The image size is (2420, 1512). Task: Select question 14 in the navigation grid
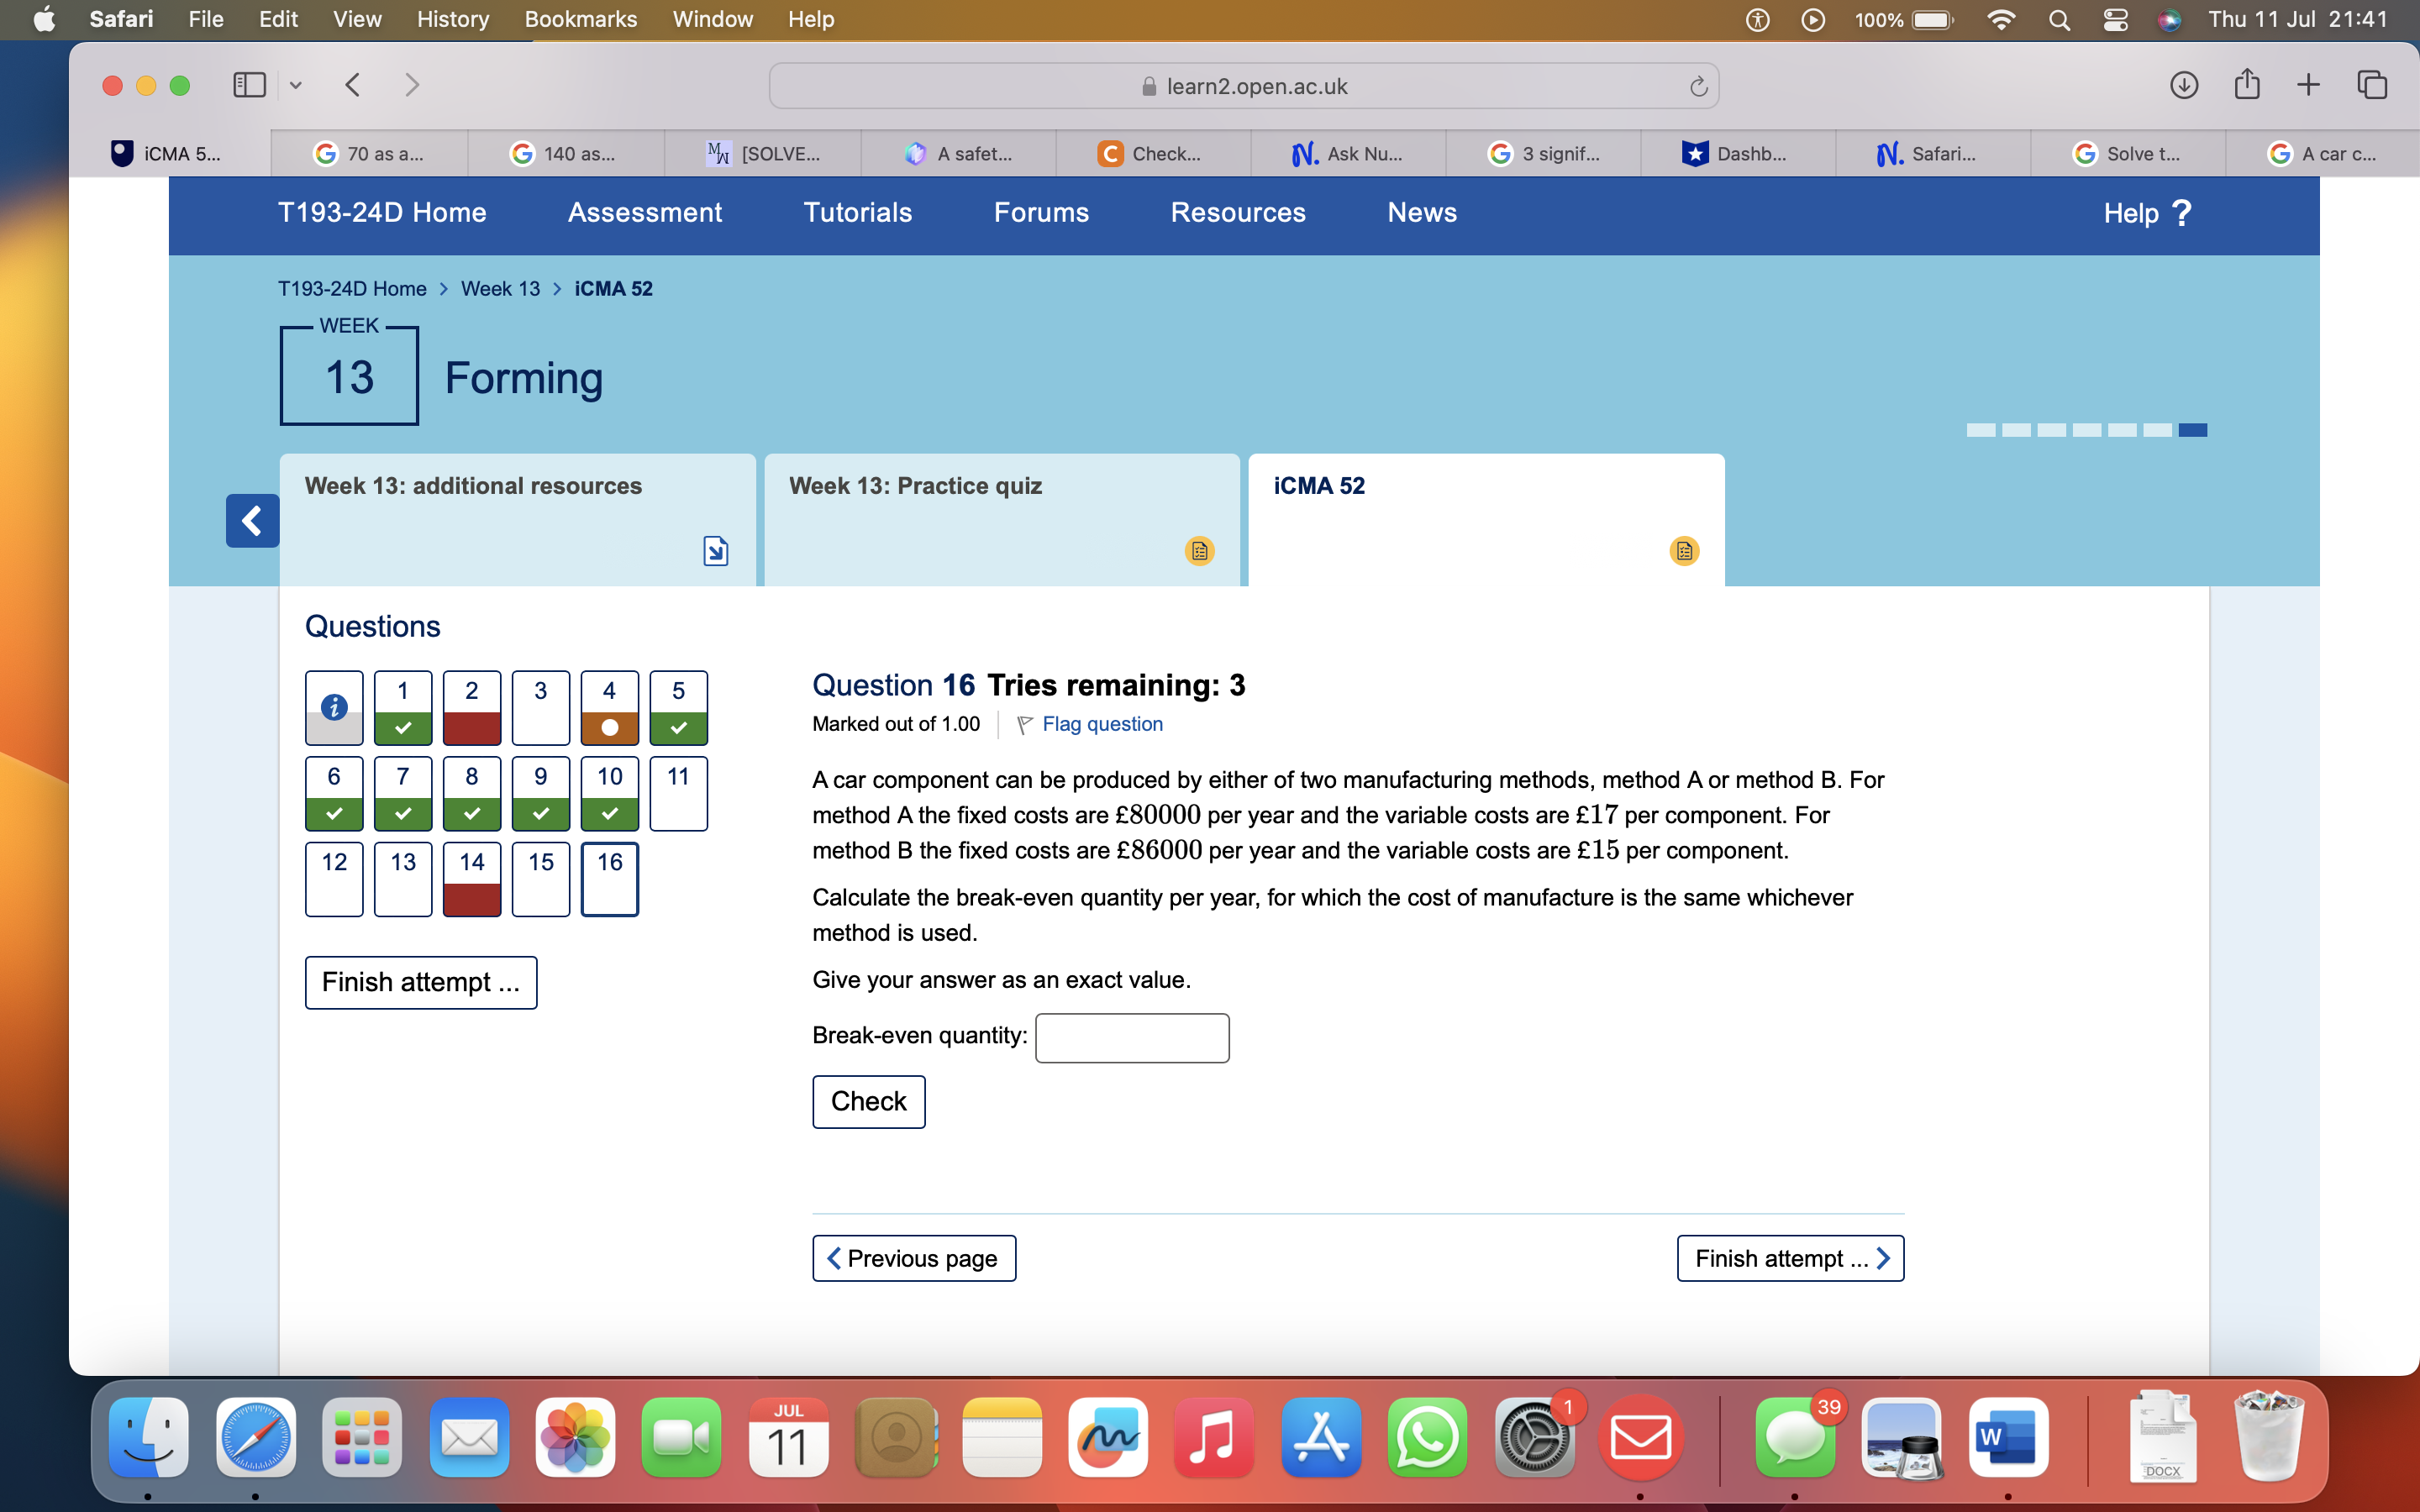pyautogui.click(x=471, y=879)
